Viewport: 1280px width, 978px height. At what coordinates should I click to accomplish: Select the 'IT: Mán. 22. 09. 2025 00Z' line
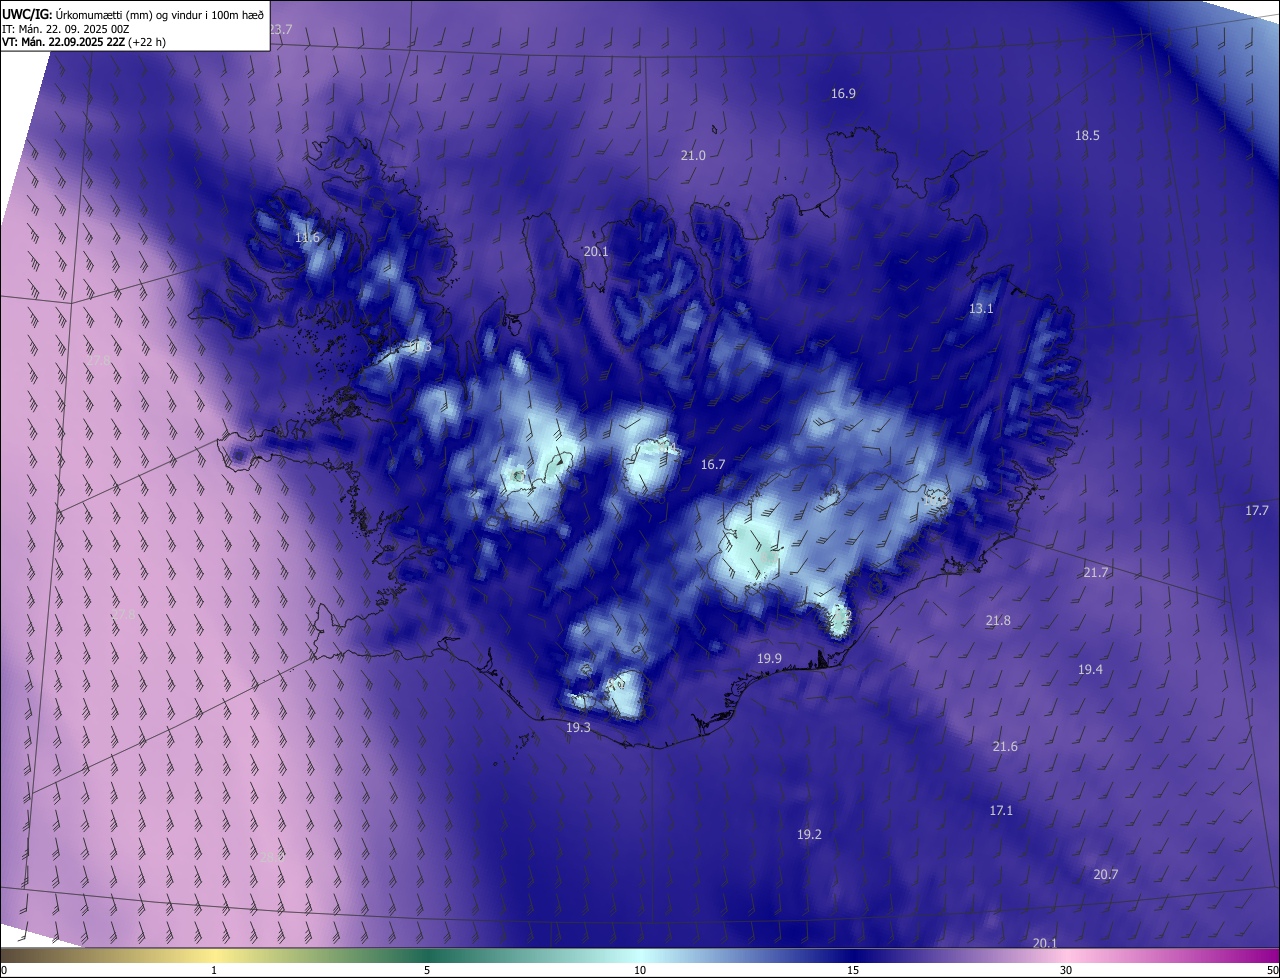66,28
